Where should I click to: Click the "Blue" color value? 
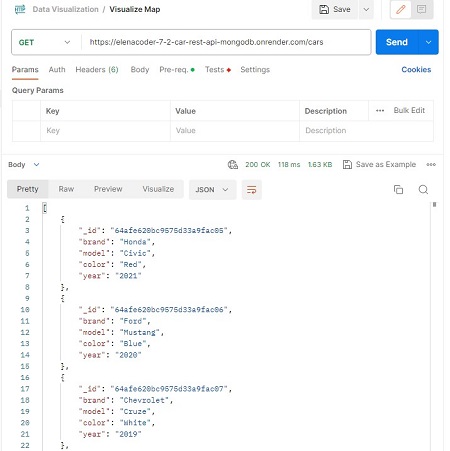tap(133, 343)
